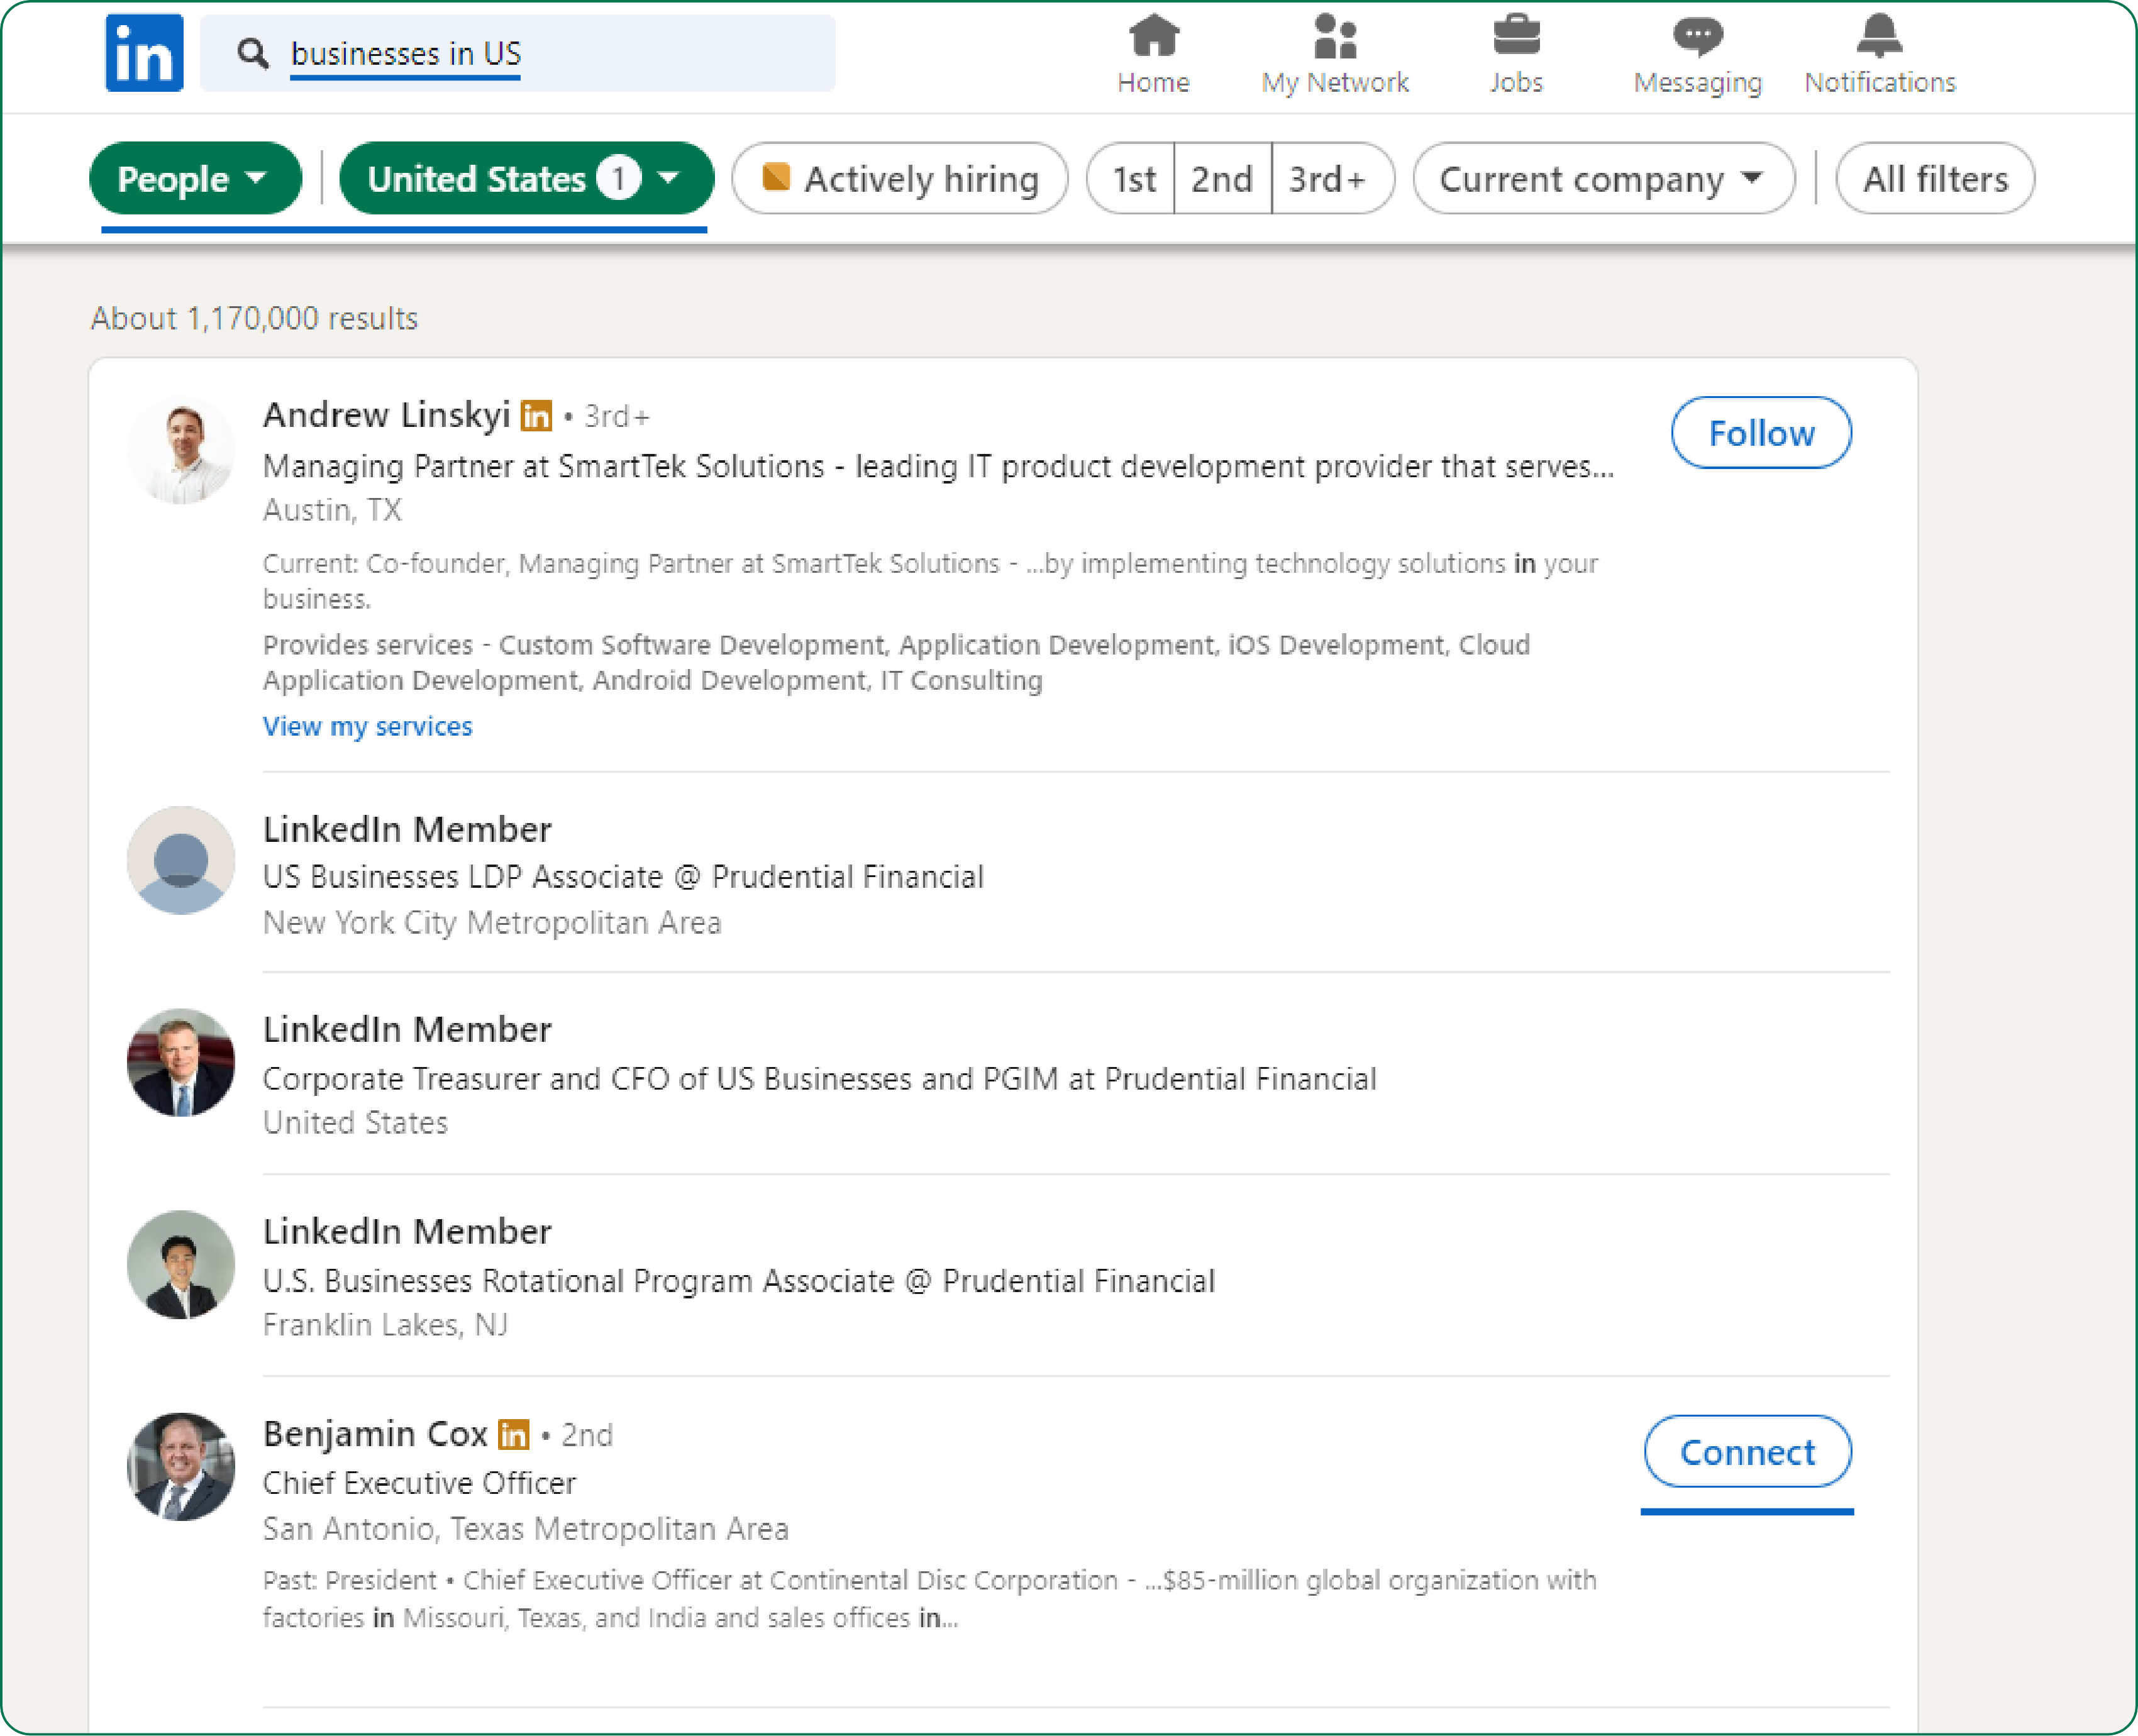
Task: Toggle the 2nd connections filter
Action: 1223,178
